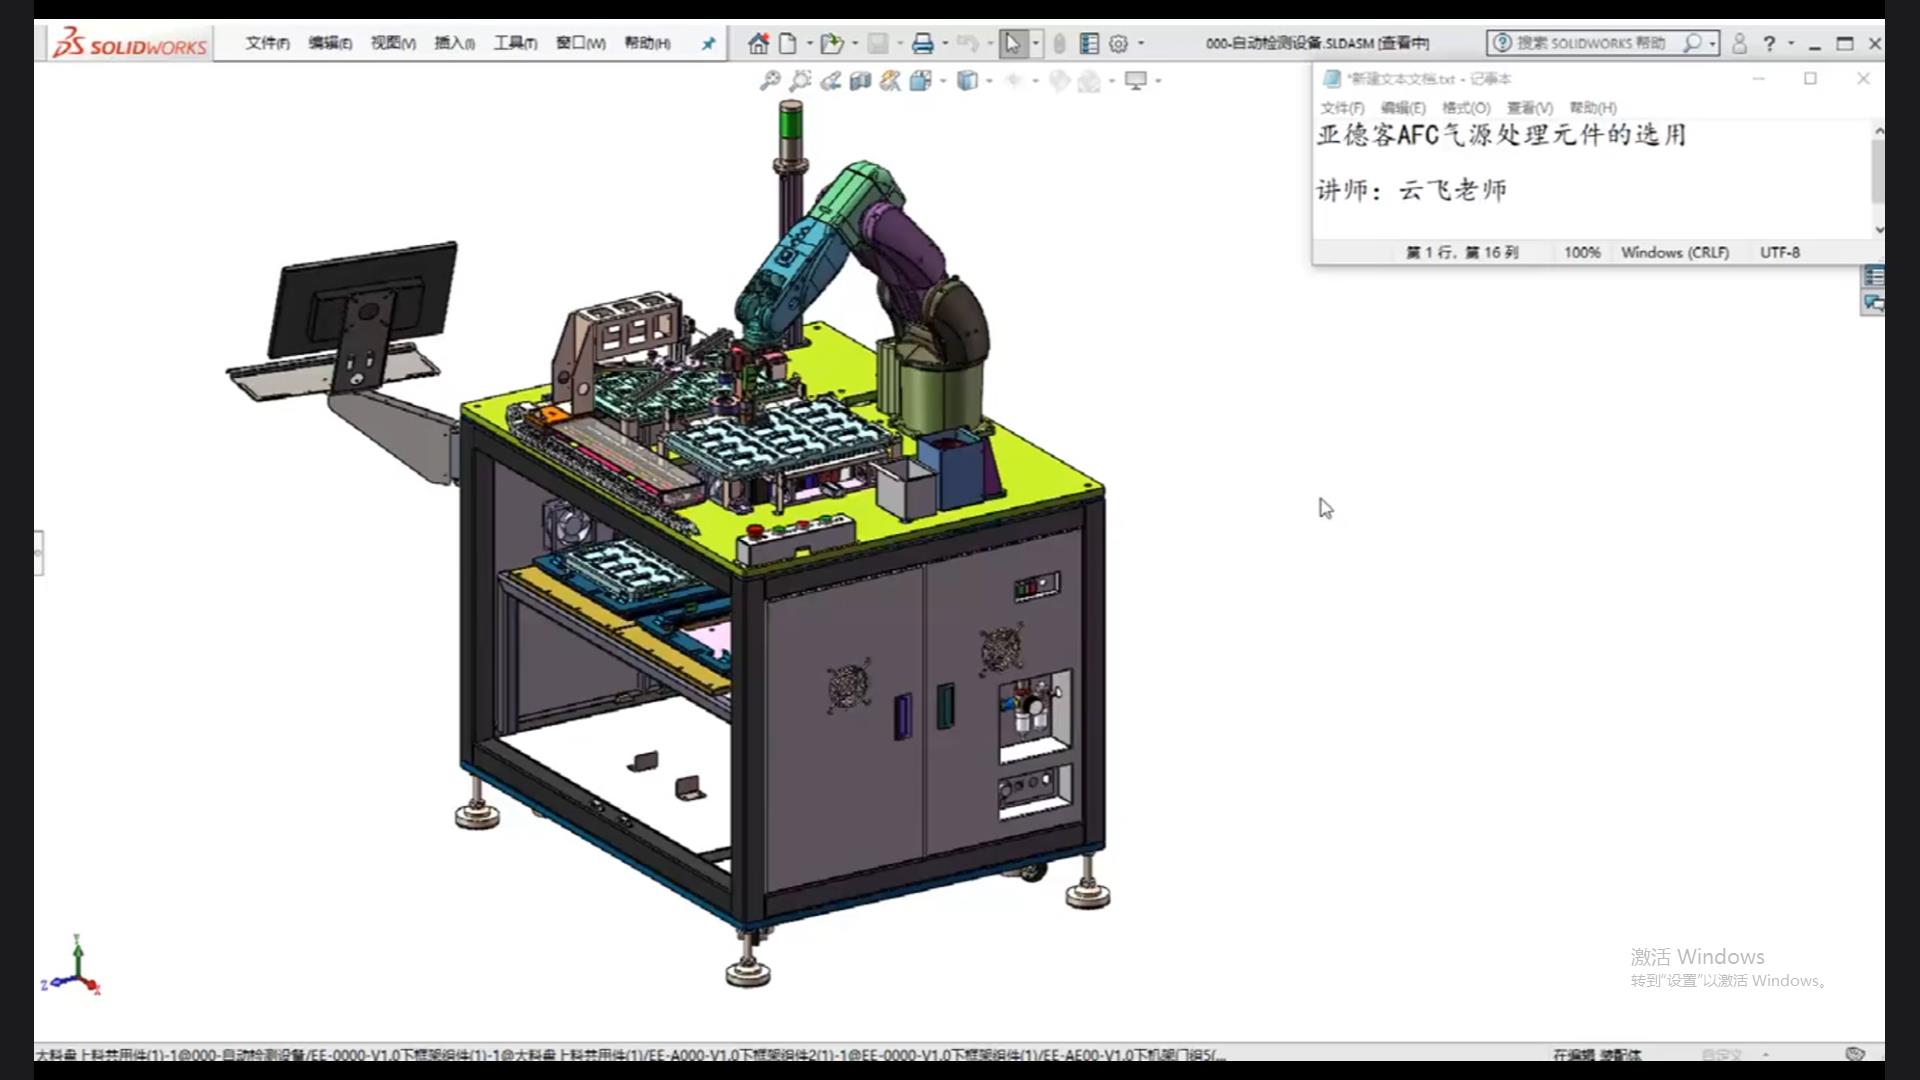Click '100%' zoom in Notepad status bar

[1582, 253]
